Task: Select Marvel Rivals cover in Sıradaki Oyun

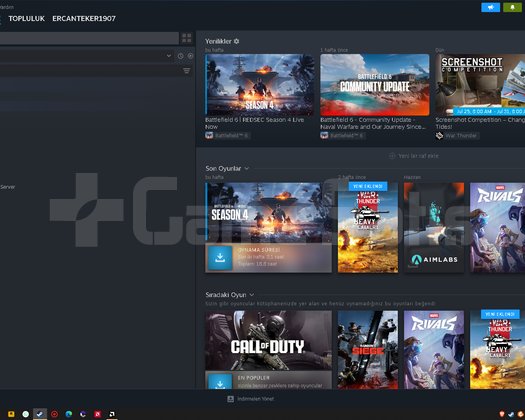Action: [434, 350]
